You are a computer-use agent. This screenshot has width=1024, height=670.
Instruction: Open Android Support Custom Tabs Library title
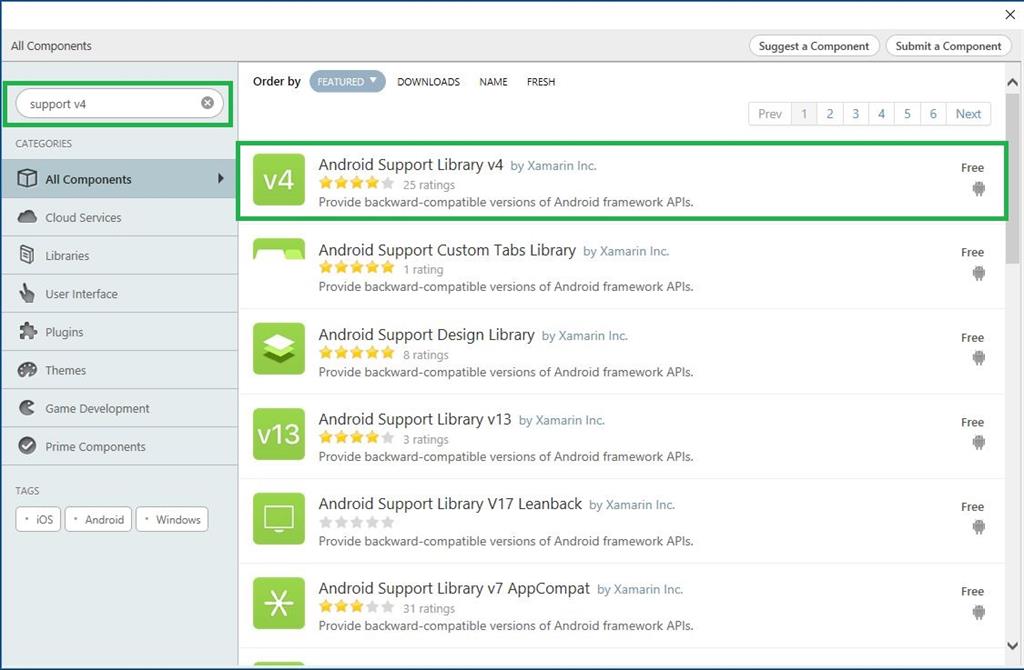pos(447,250)
